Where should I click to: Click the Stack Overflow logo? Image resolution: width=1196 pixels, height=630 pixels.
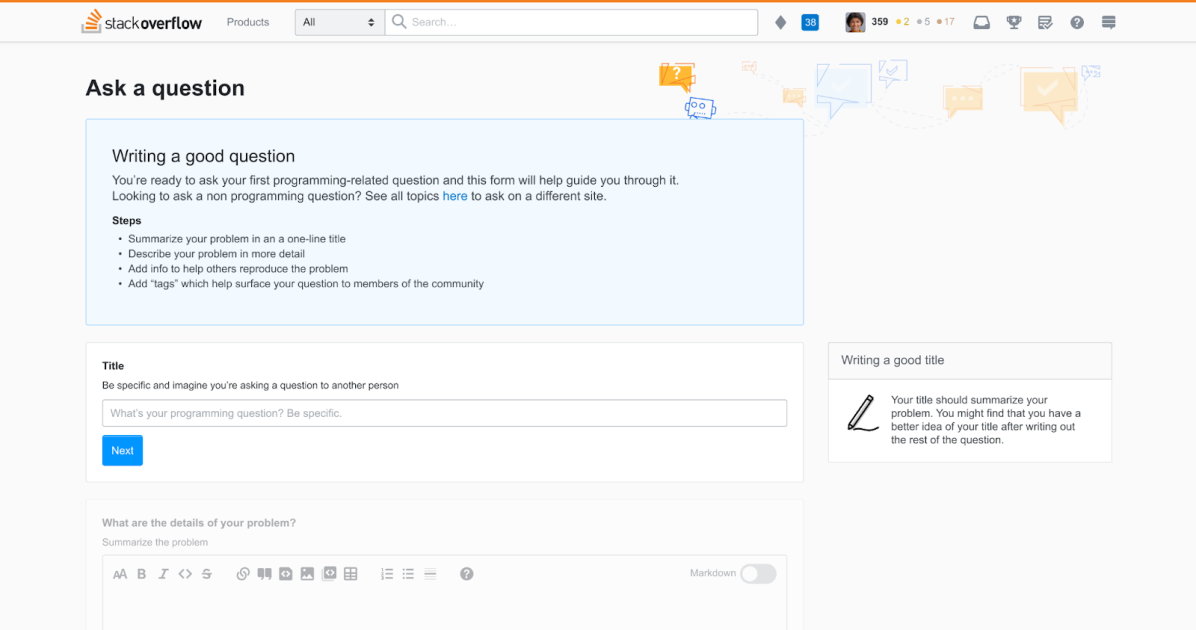(x=142, y=22)
